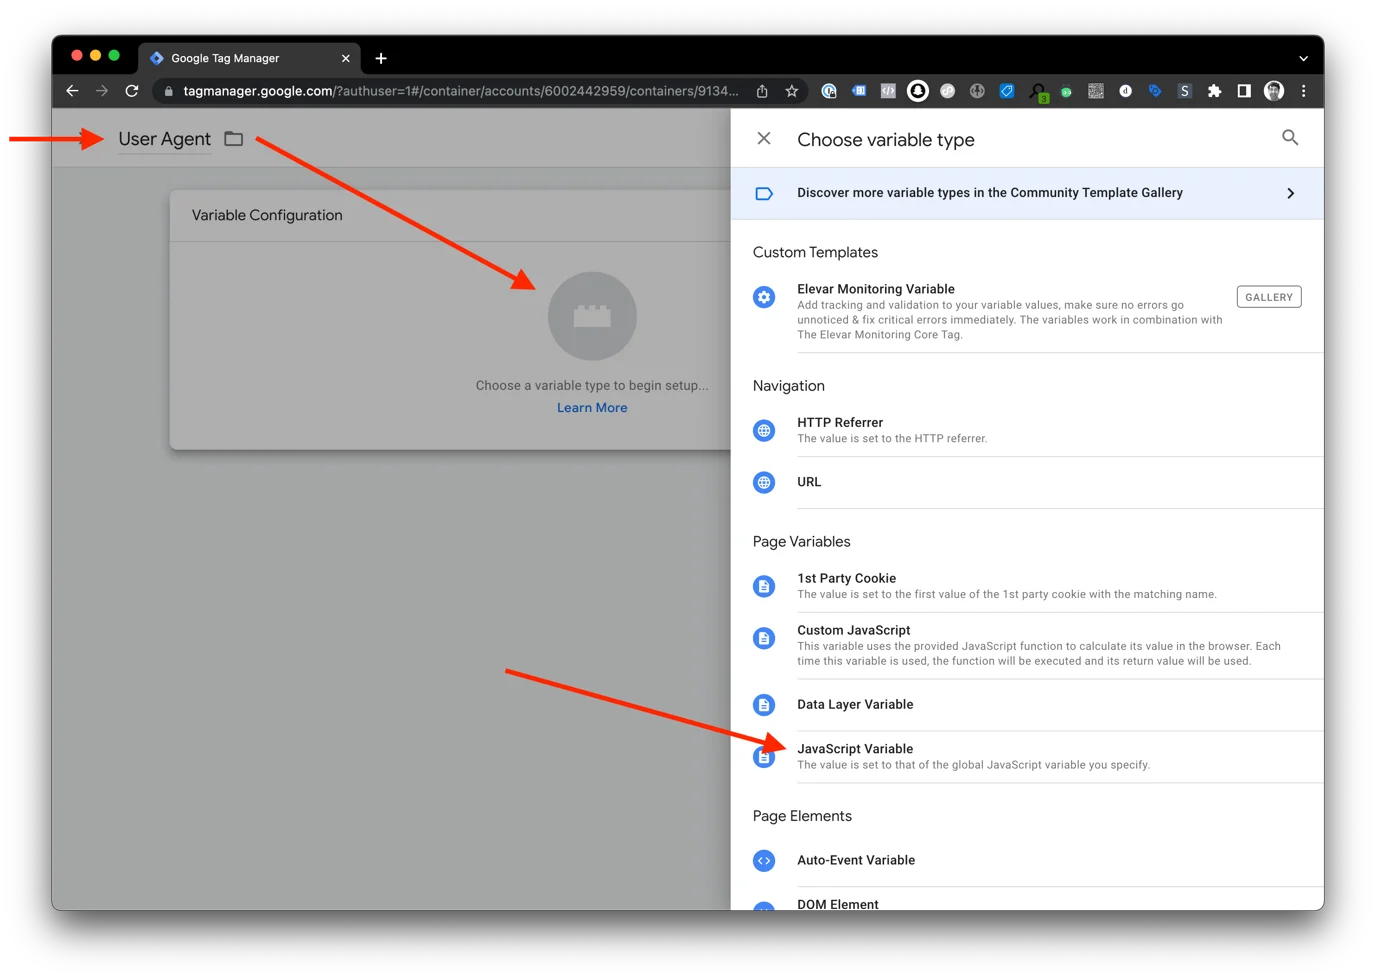Click the GALLERY badge button
Viewport: 1376px width, 979px height.
[1269, 297]
